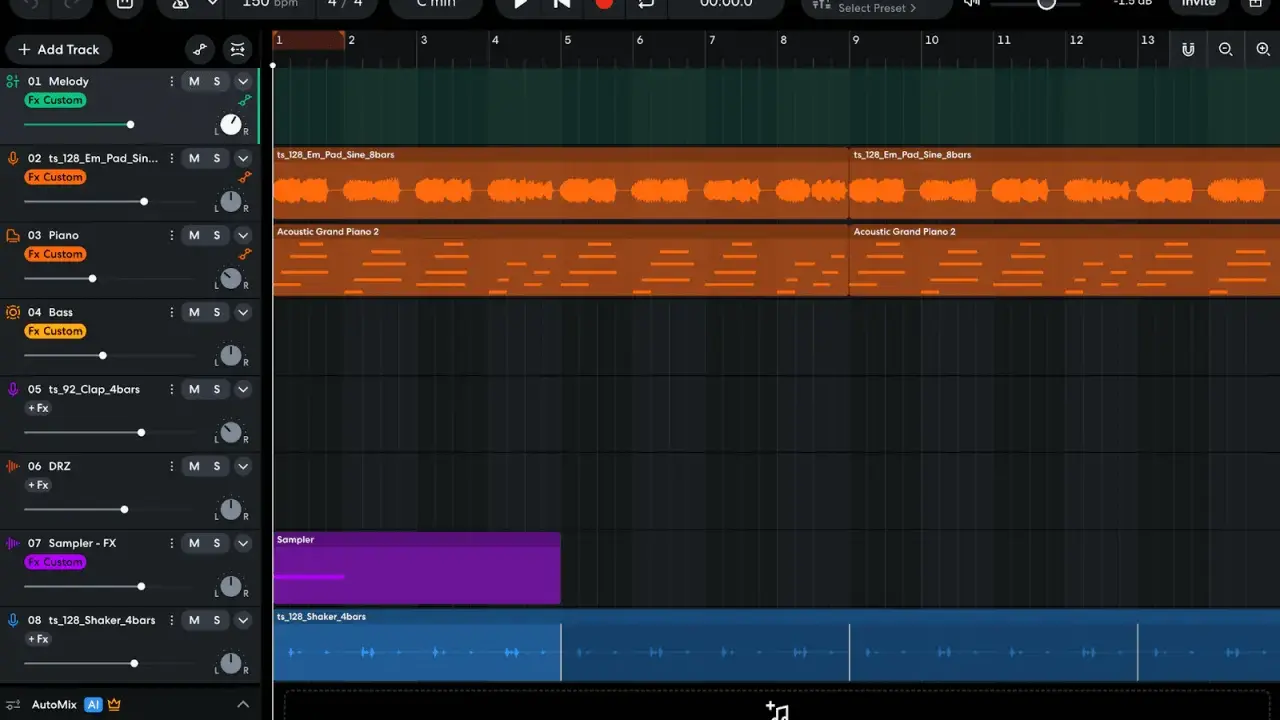Solo the ts_128_Shaker_4bars track
The width and height of the screenshot is (1280, 720).
(x=216, y=620)
